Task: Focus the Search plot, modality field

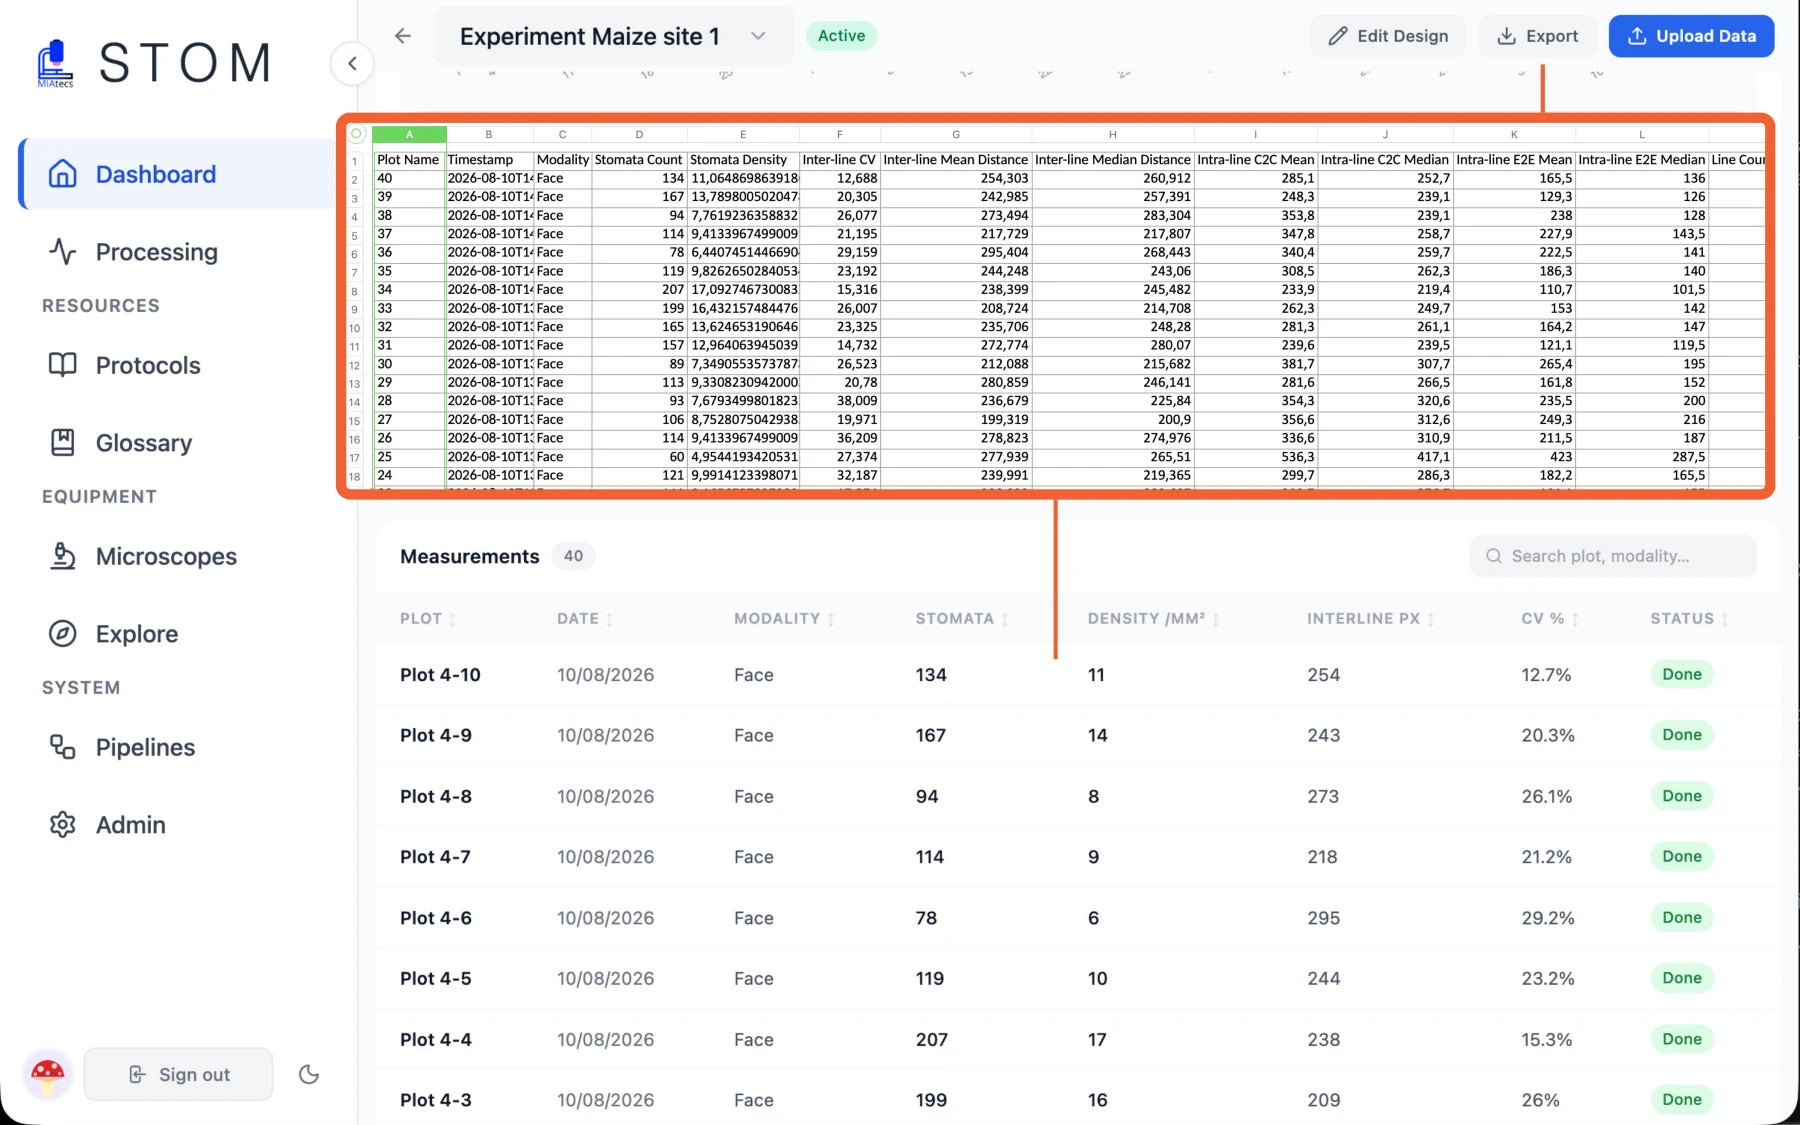Action: tap(1613, 556)
